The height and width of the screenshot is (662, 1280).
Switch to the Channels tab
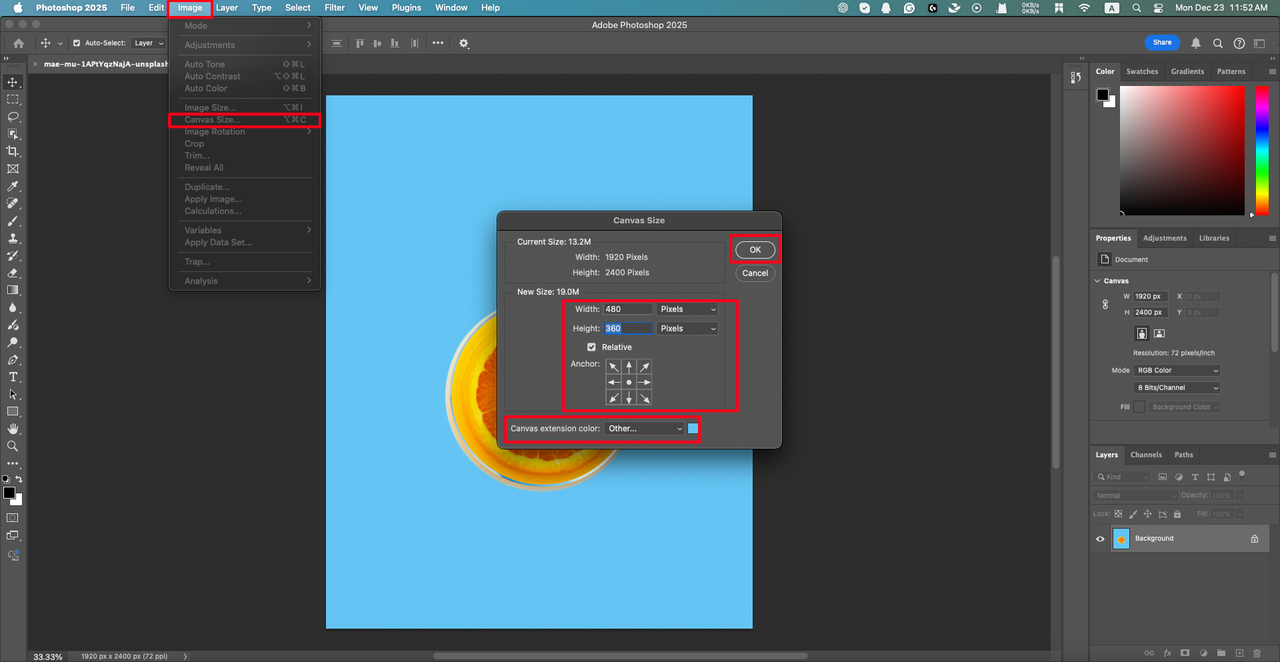click(1146, 454)
